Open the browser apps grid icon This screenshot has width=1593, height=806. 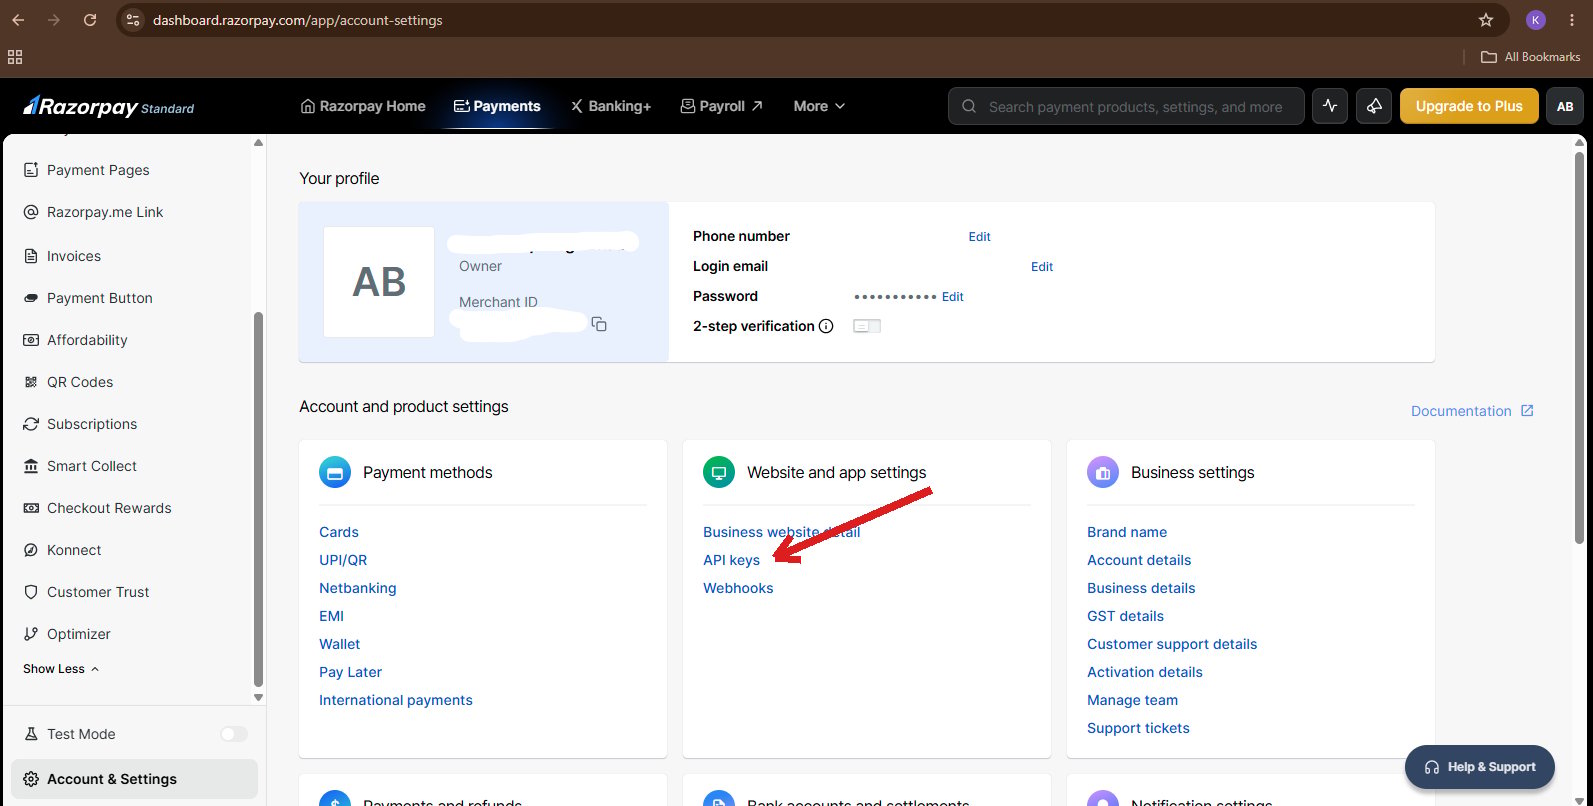(x=15, y=57)
